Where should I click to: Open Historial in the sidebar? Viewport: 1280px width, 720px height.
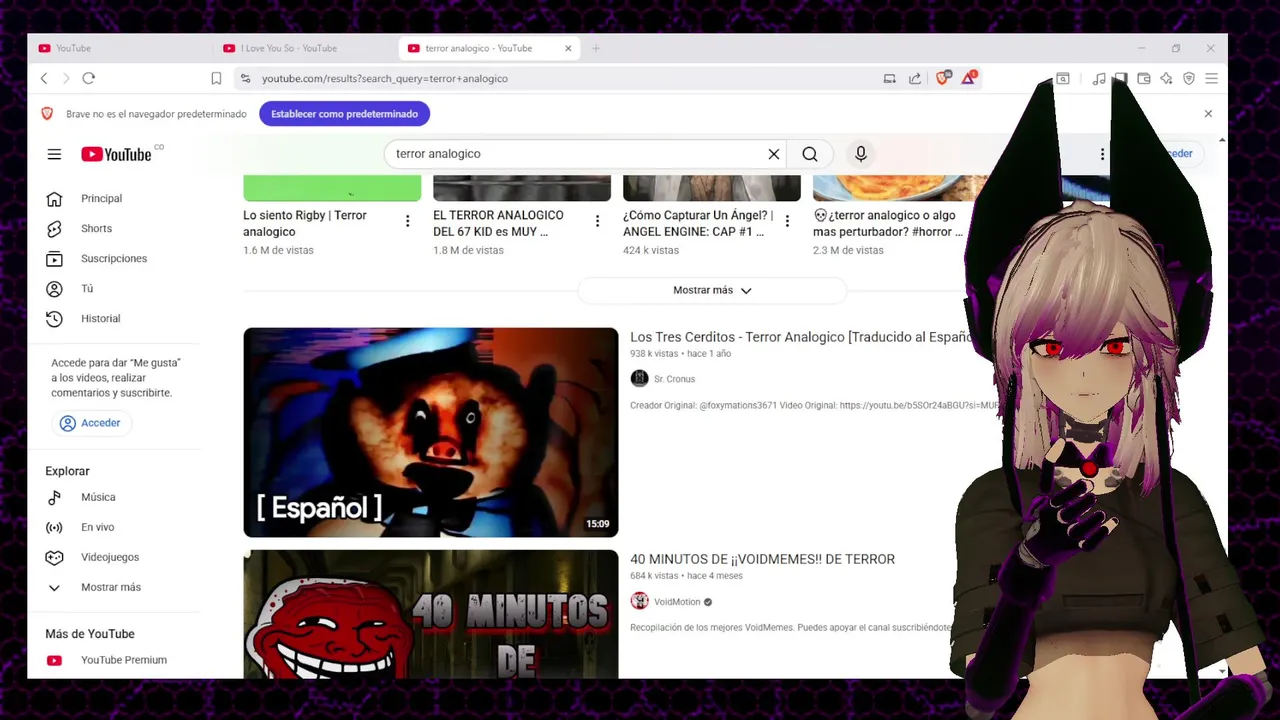click(100, 319)
